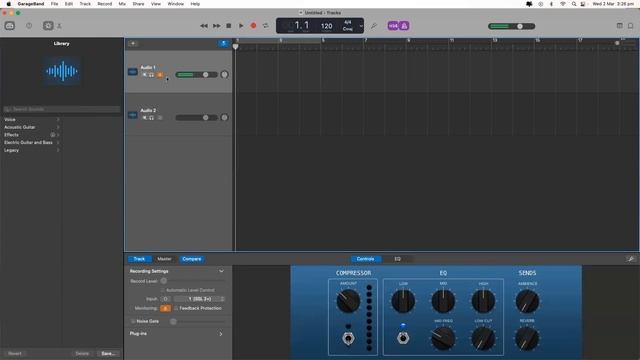Start recording with the red Record button

(x=253, y=26)
